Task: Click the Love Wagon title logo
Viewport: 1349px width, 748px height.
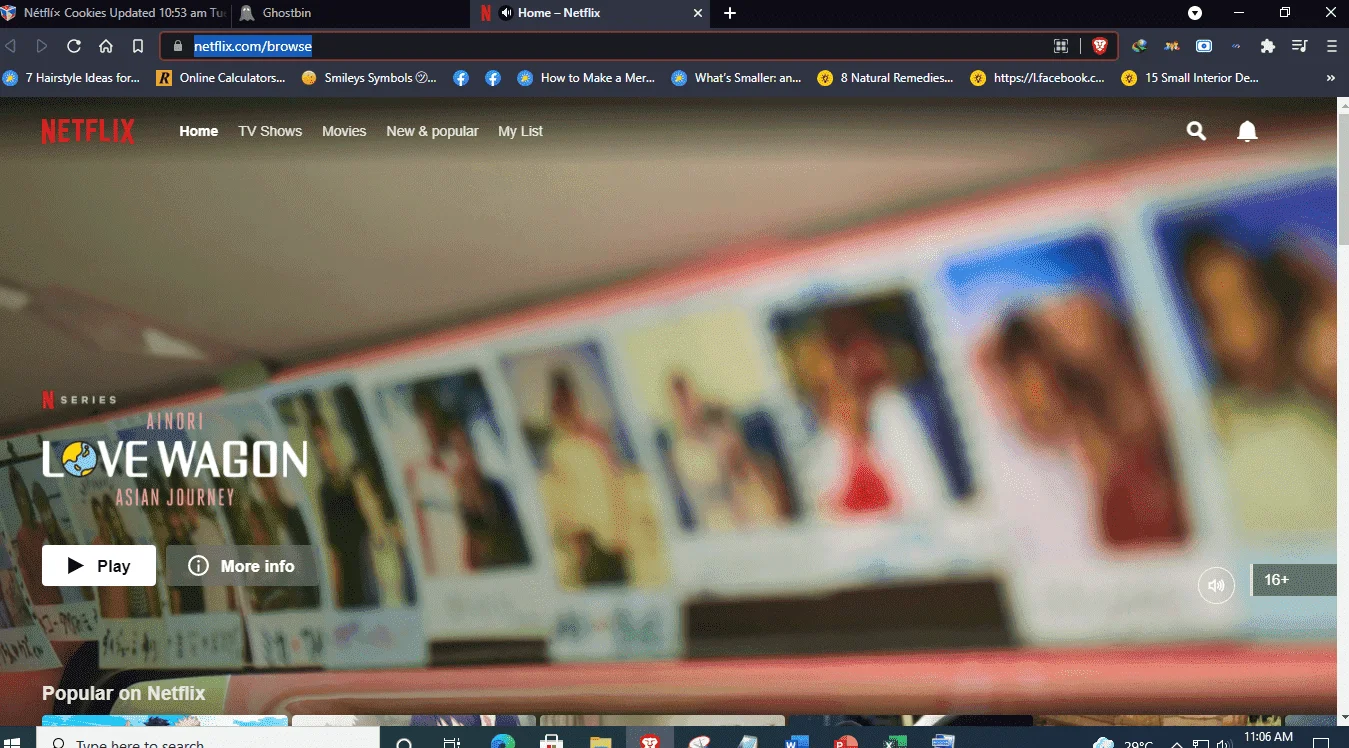Action: pyautogui.click(x=175, y=460)
